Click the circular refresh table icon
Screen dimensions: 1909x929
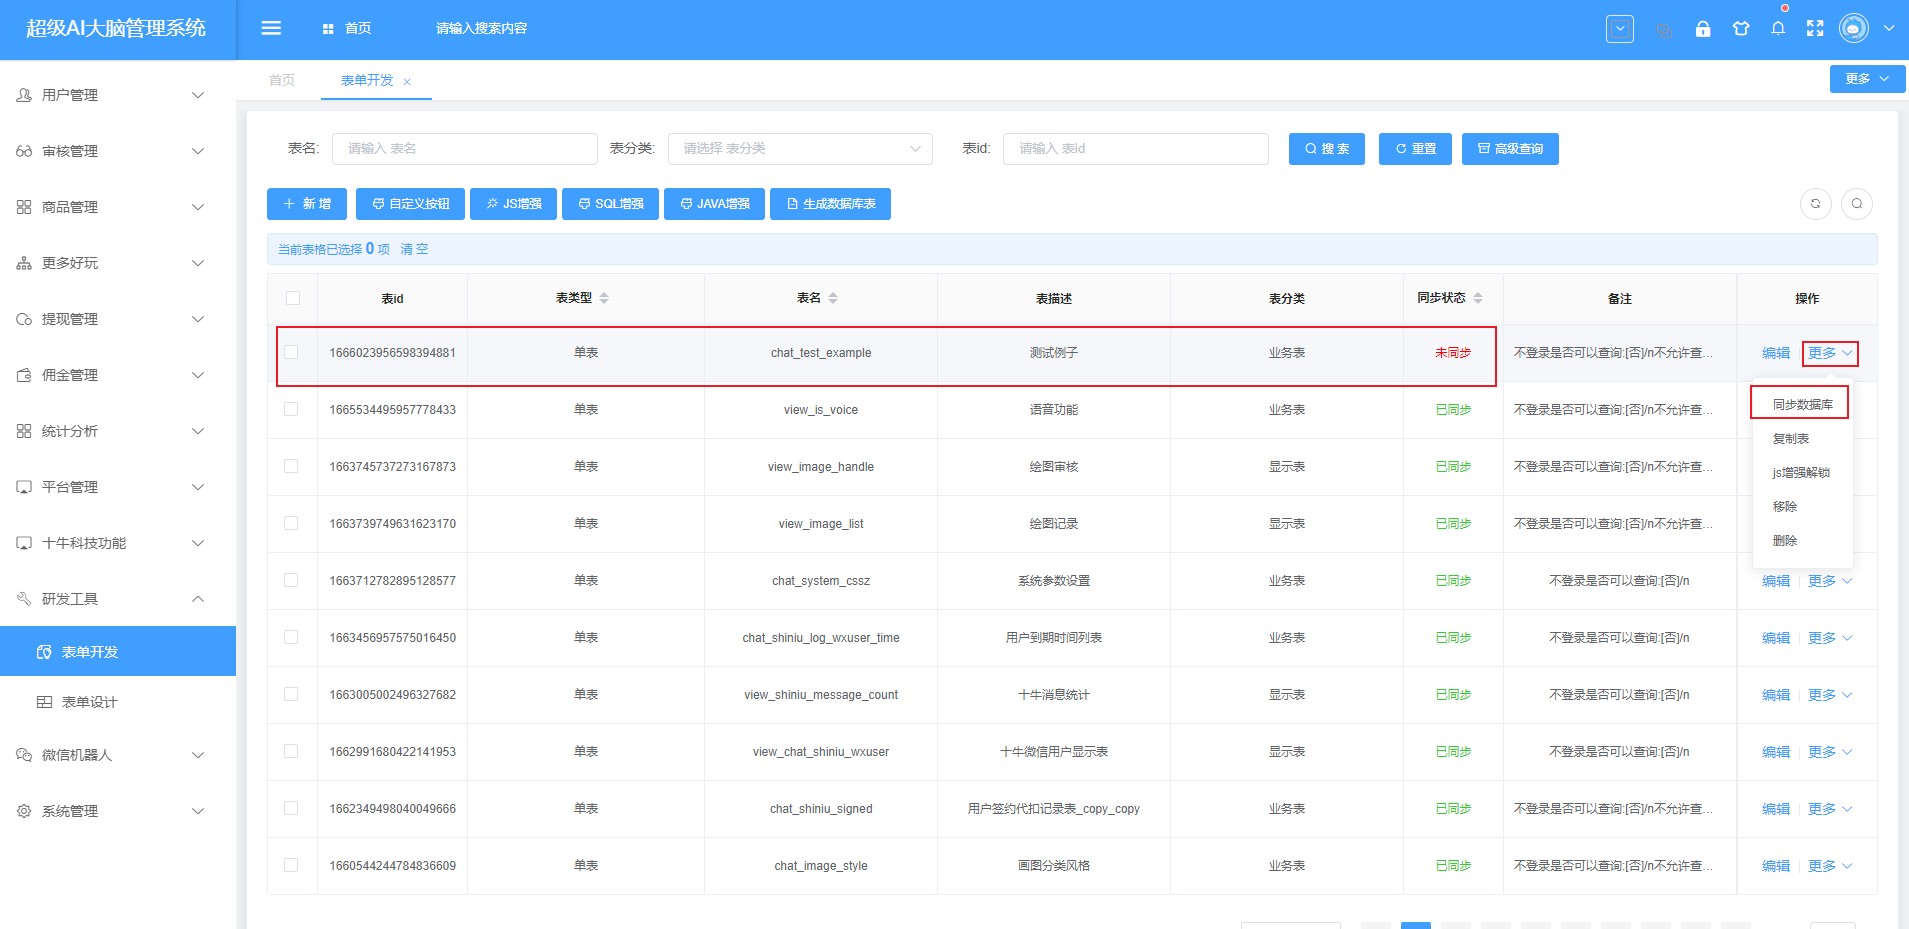1815,204
